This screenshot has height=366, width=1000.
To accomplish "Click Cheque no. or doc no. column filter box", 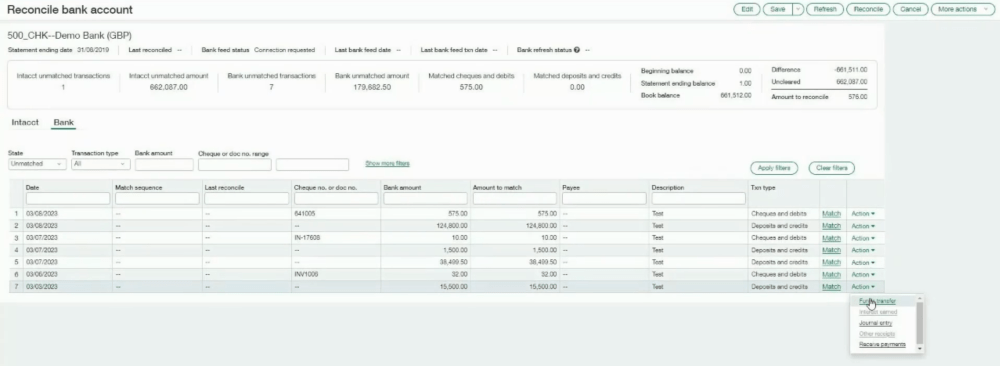I will coord(335,199).
